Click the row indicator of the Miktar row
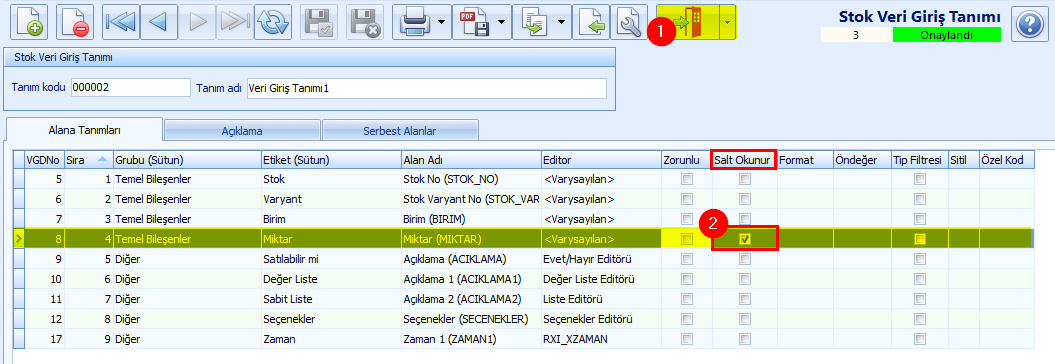 click(x=19, y=239)
